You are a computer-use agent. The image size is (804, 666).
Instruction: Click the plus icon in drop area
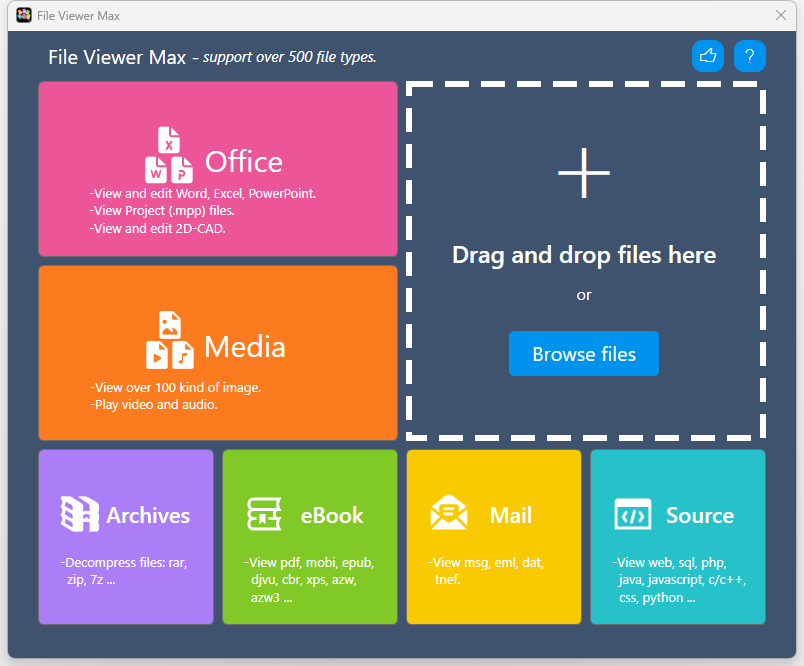click(584, 173)
